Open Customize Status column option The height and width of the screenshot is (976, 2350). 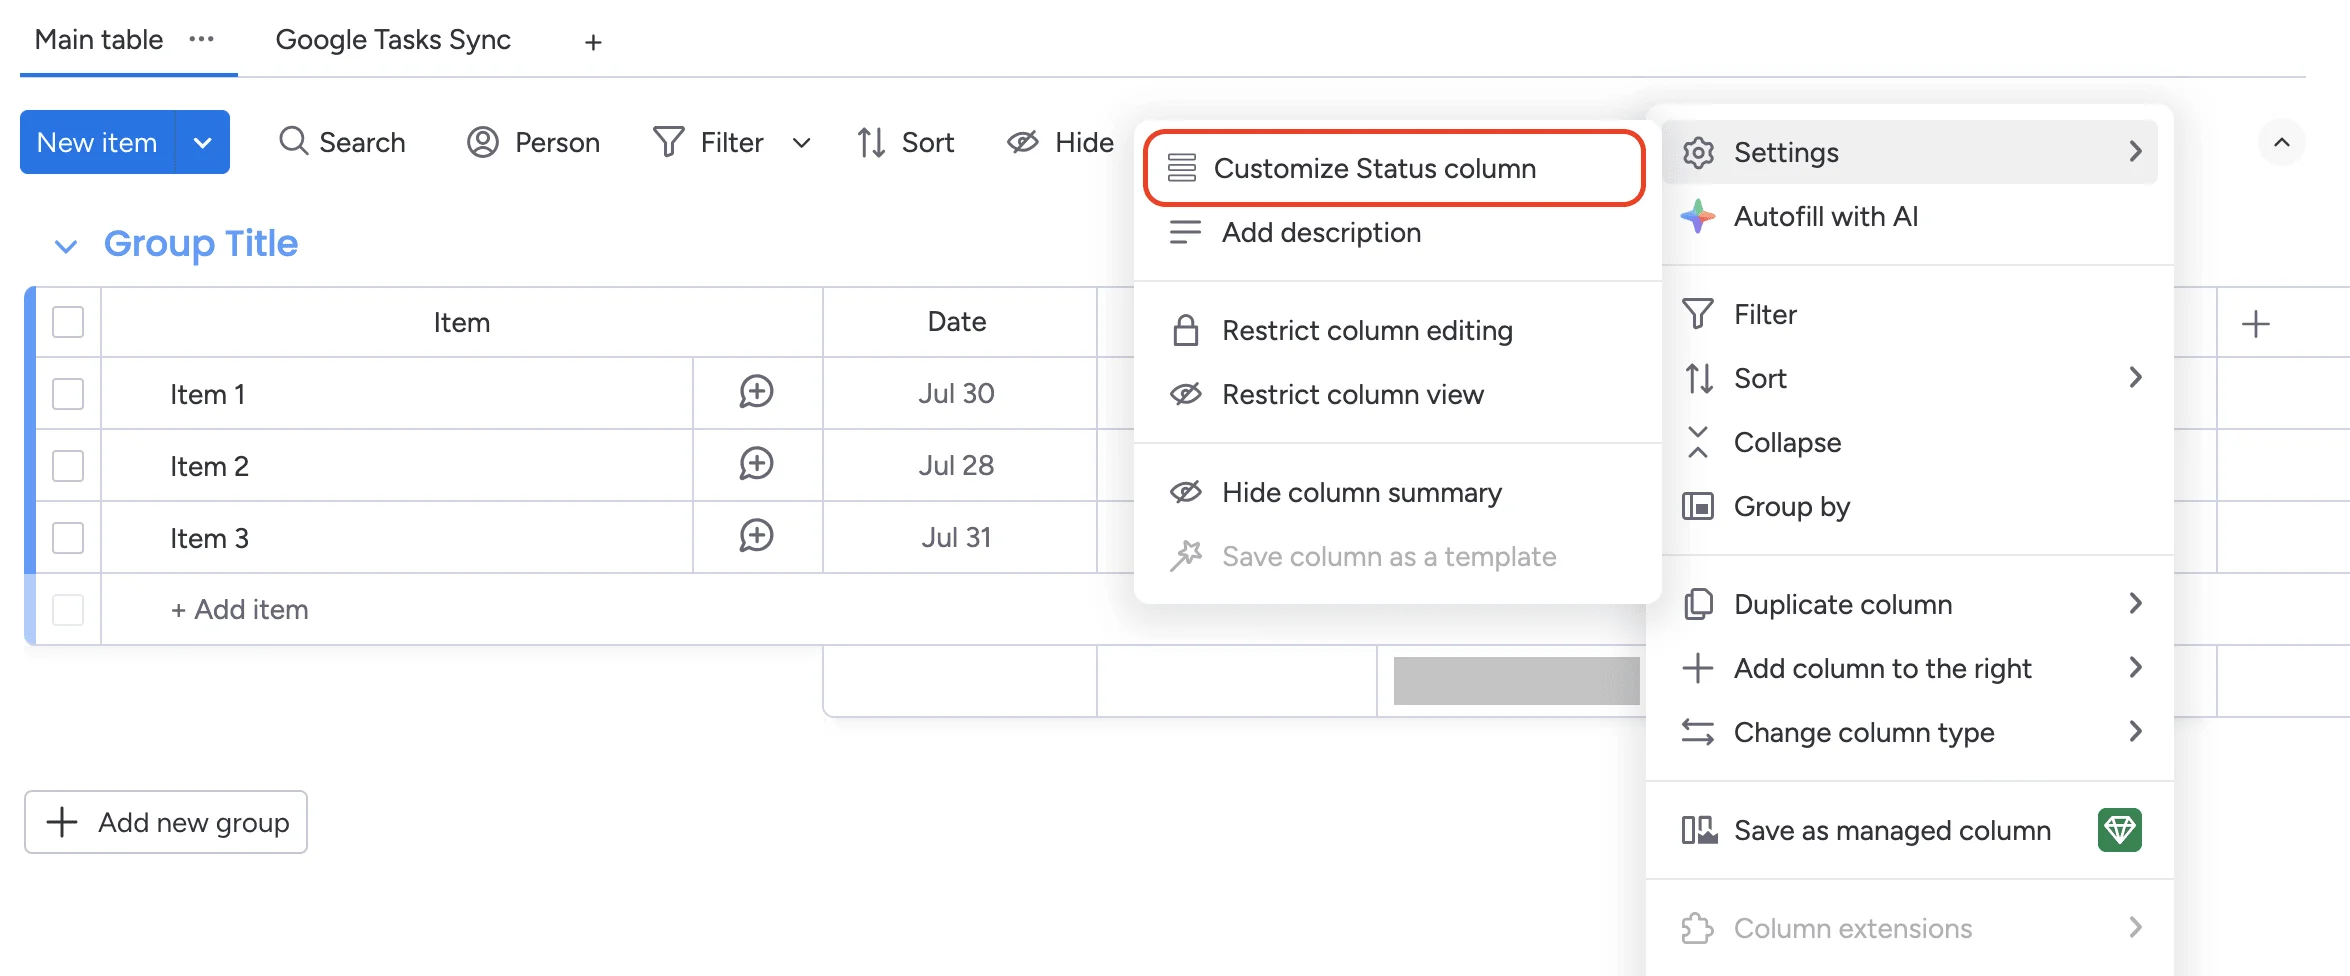(x=1394, y=168)
